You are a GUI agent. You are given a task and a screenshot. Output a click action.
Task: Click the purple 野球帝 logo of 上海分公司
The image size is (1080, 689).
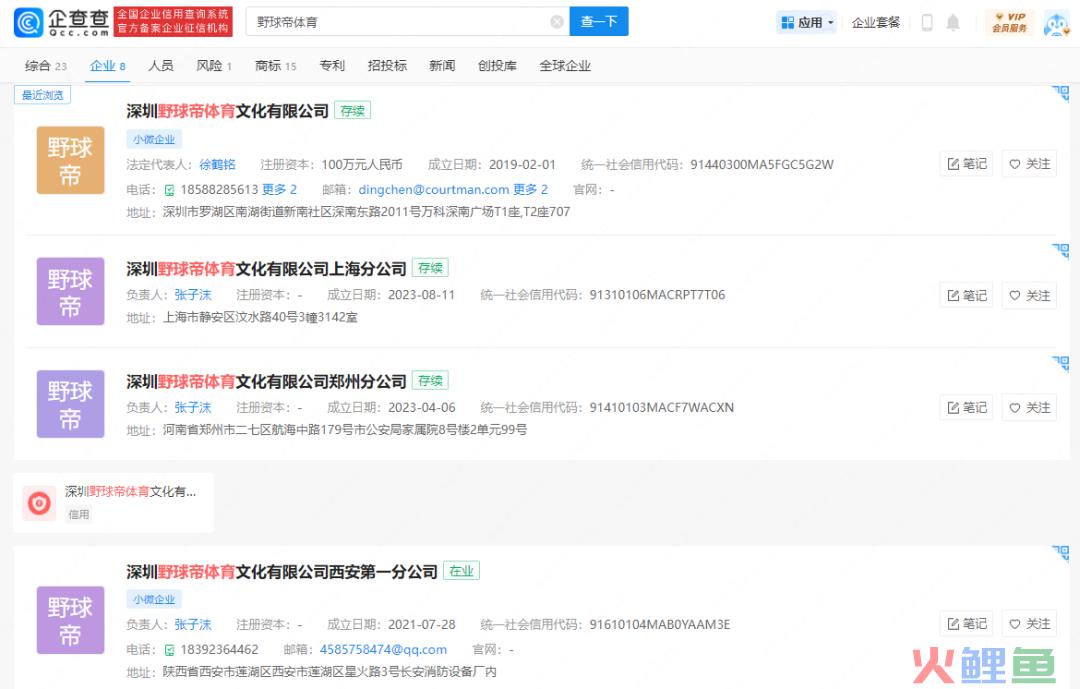[70, 291]
